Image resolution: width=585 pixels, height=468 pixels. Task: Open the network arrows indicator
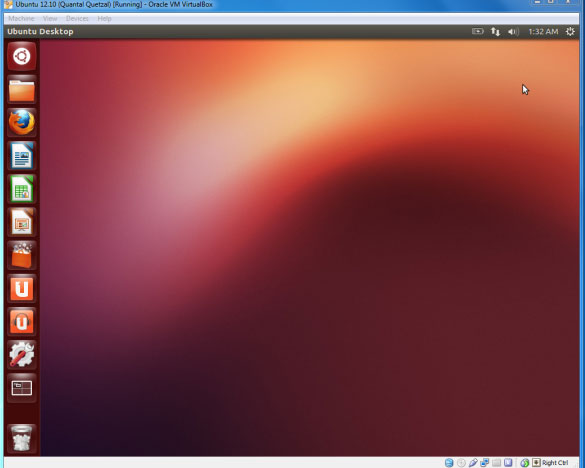[495, 32]
